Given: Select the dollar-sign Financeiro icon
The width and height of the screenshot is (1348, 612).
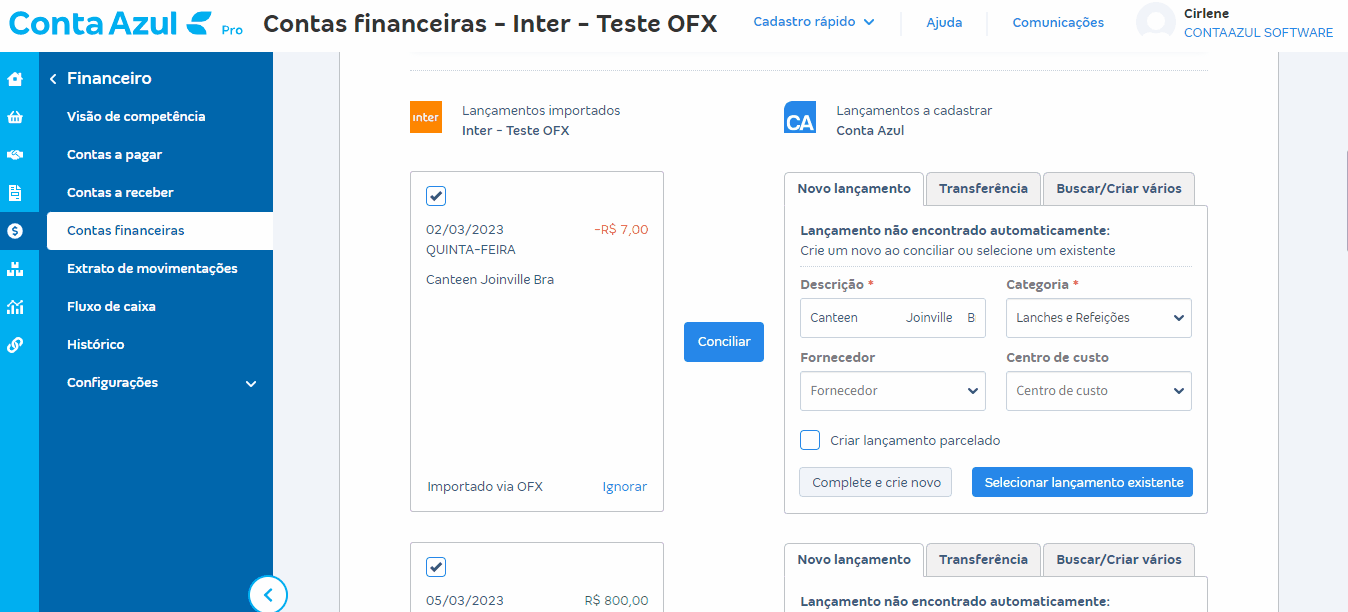Looking at the screenshot, I should coord(15,231).
